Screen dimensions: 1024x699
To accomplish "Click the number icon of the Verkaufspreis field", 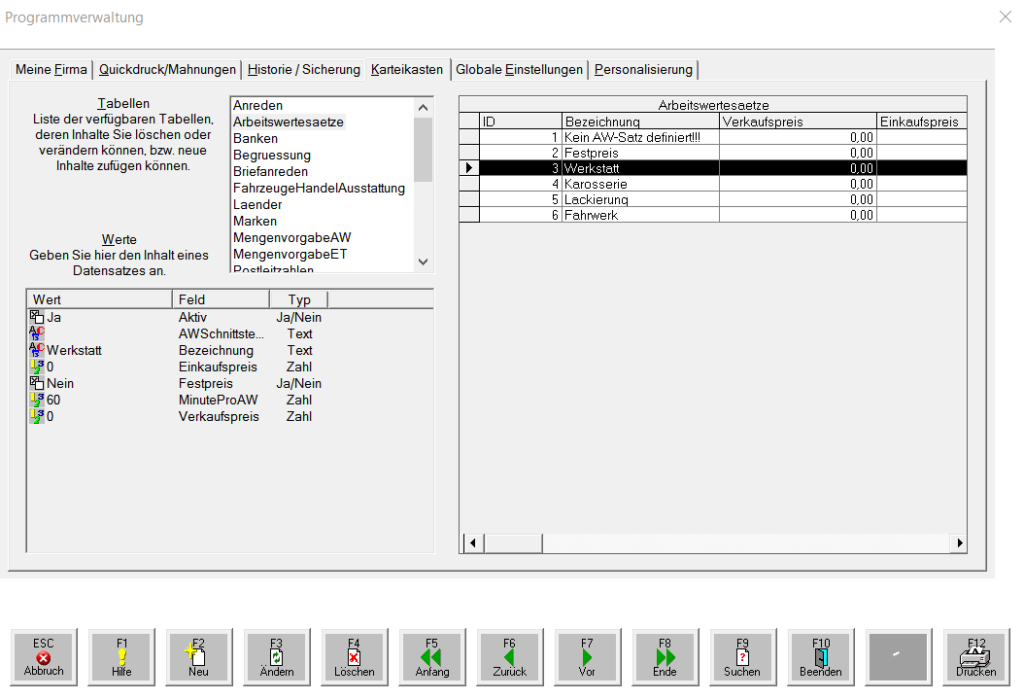I will point(37,416).
